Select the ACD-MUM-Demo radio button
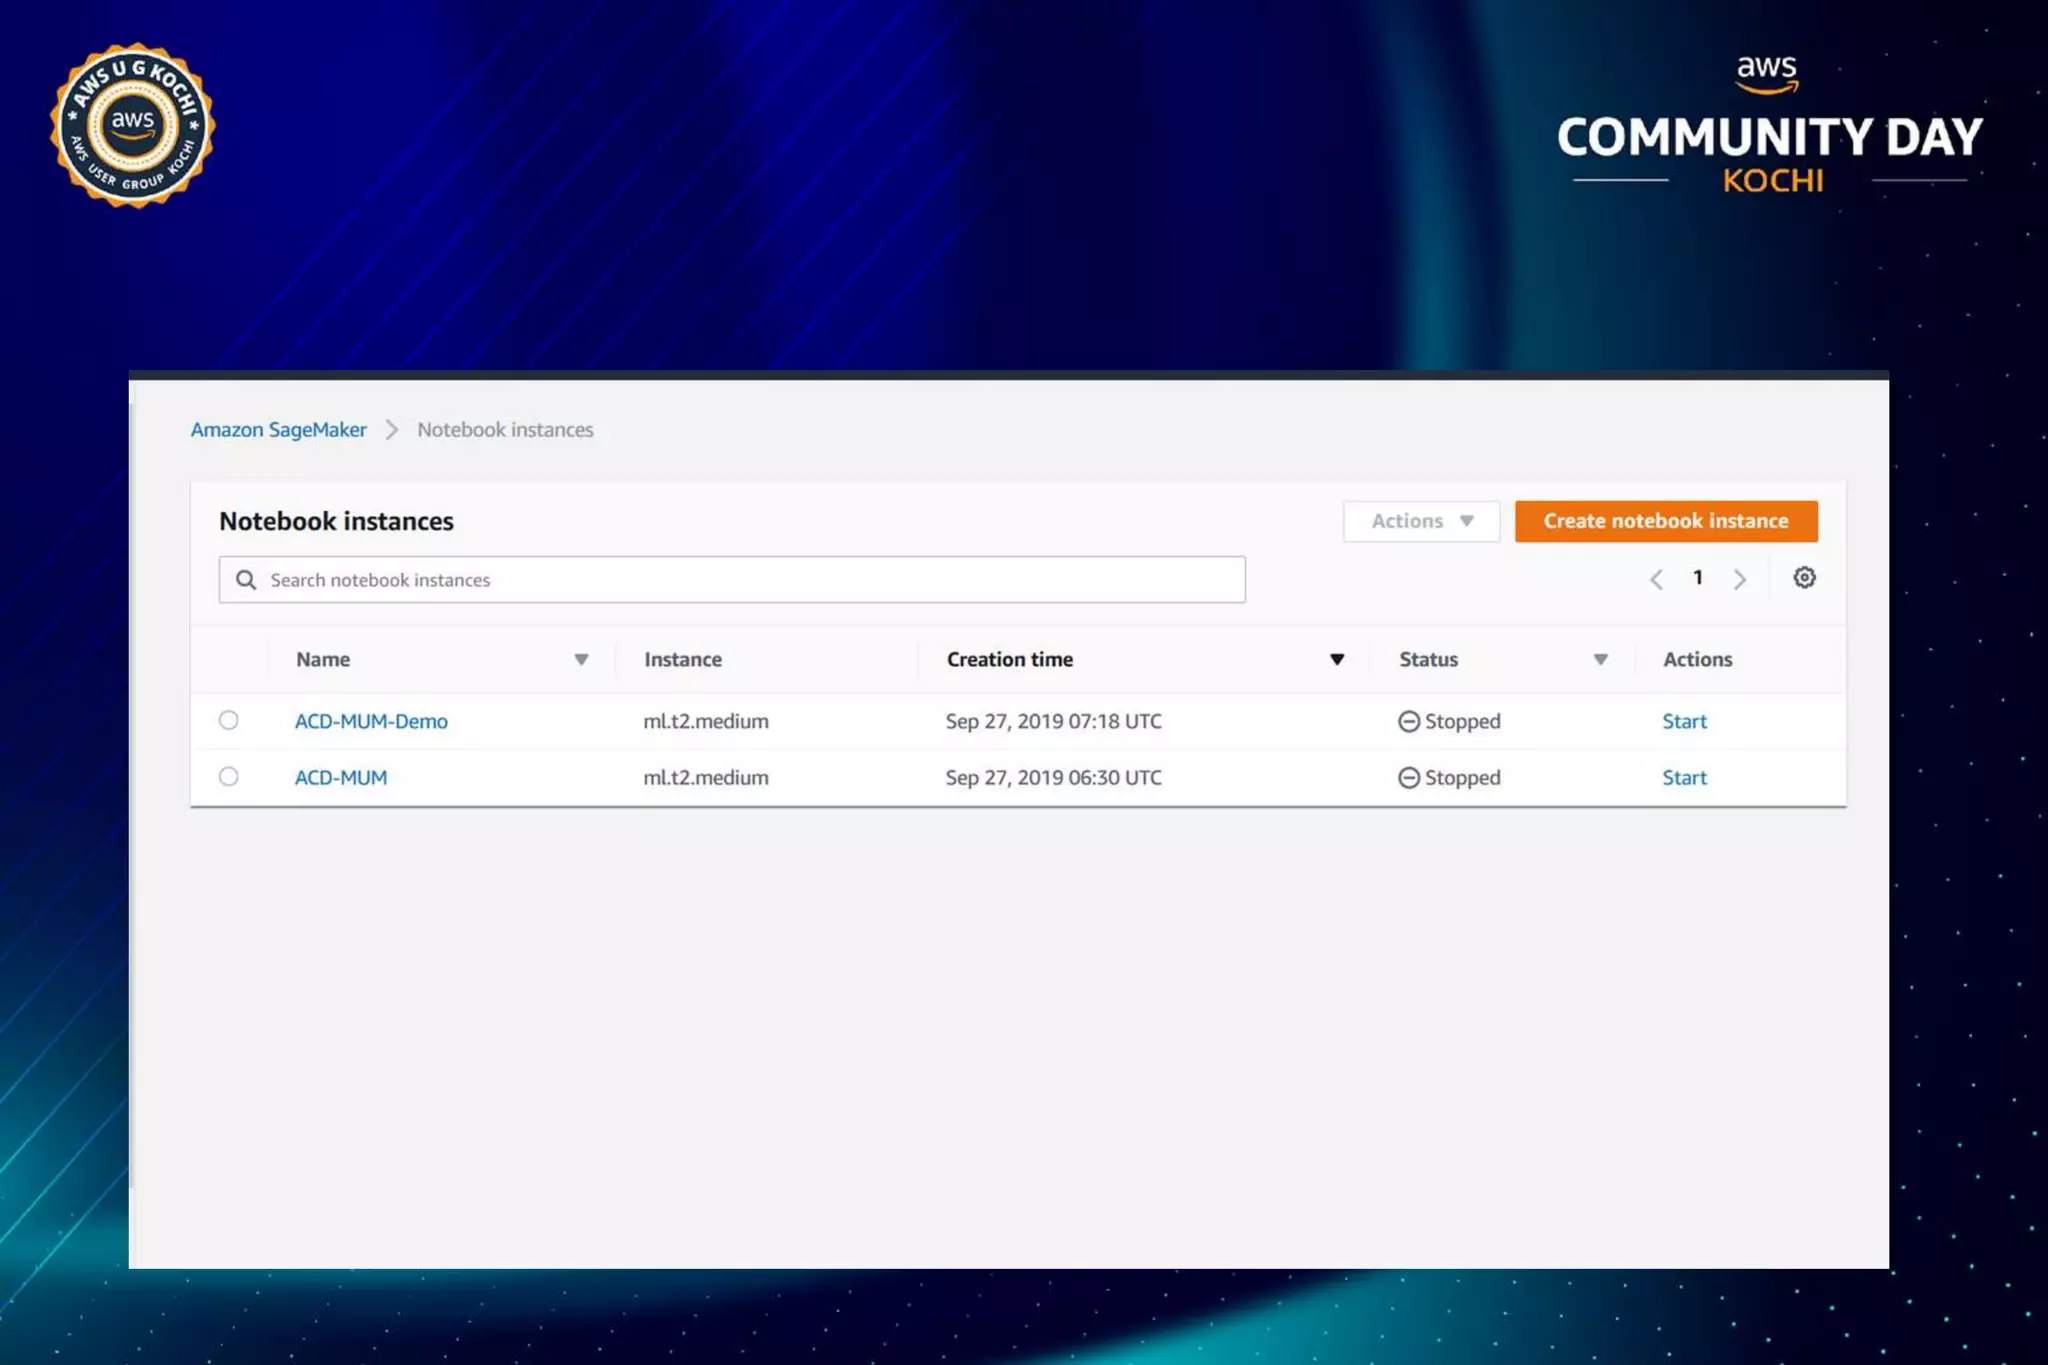The width and height of the screenshot is (2048, 1365). (x=229, y=720)
